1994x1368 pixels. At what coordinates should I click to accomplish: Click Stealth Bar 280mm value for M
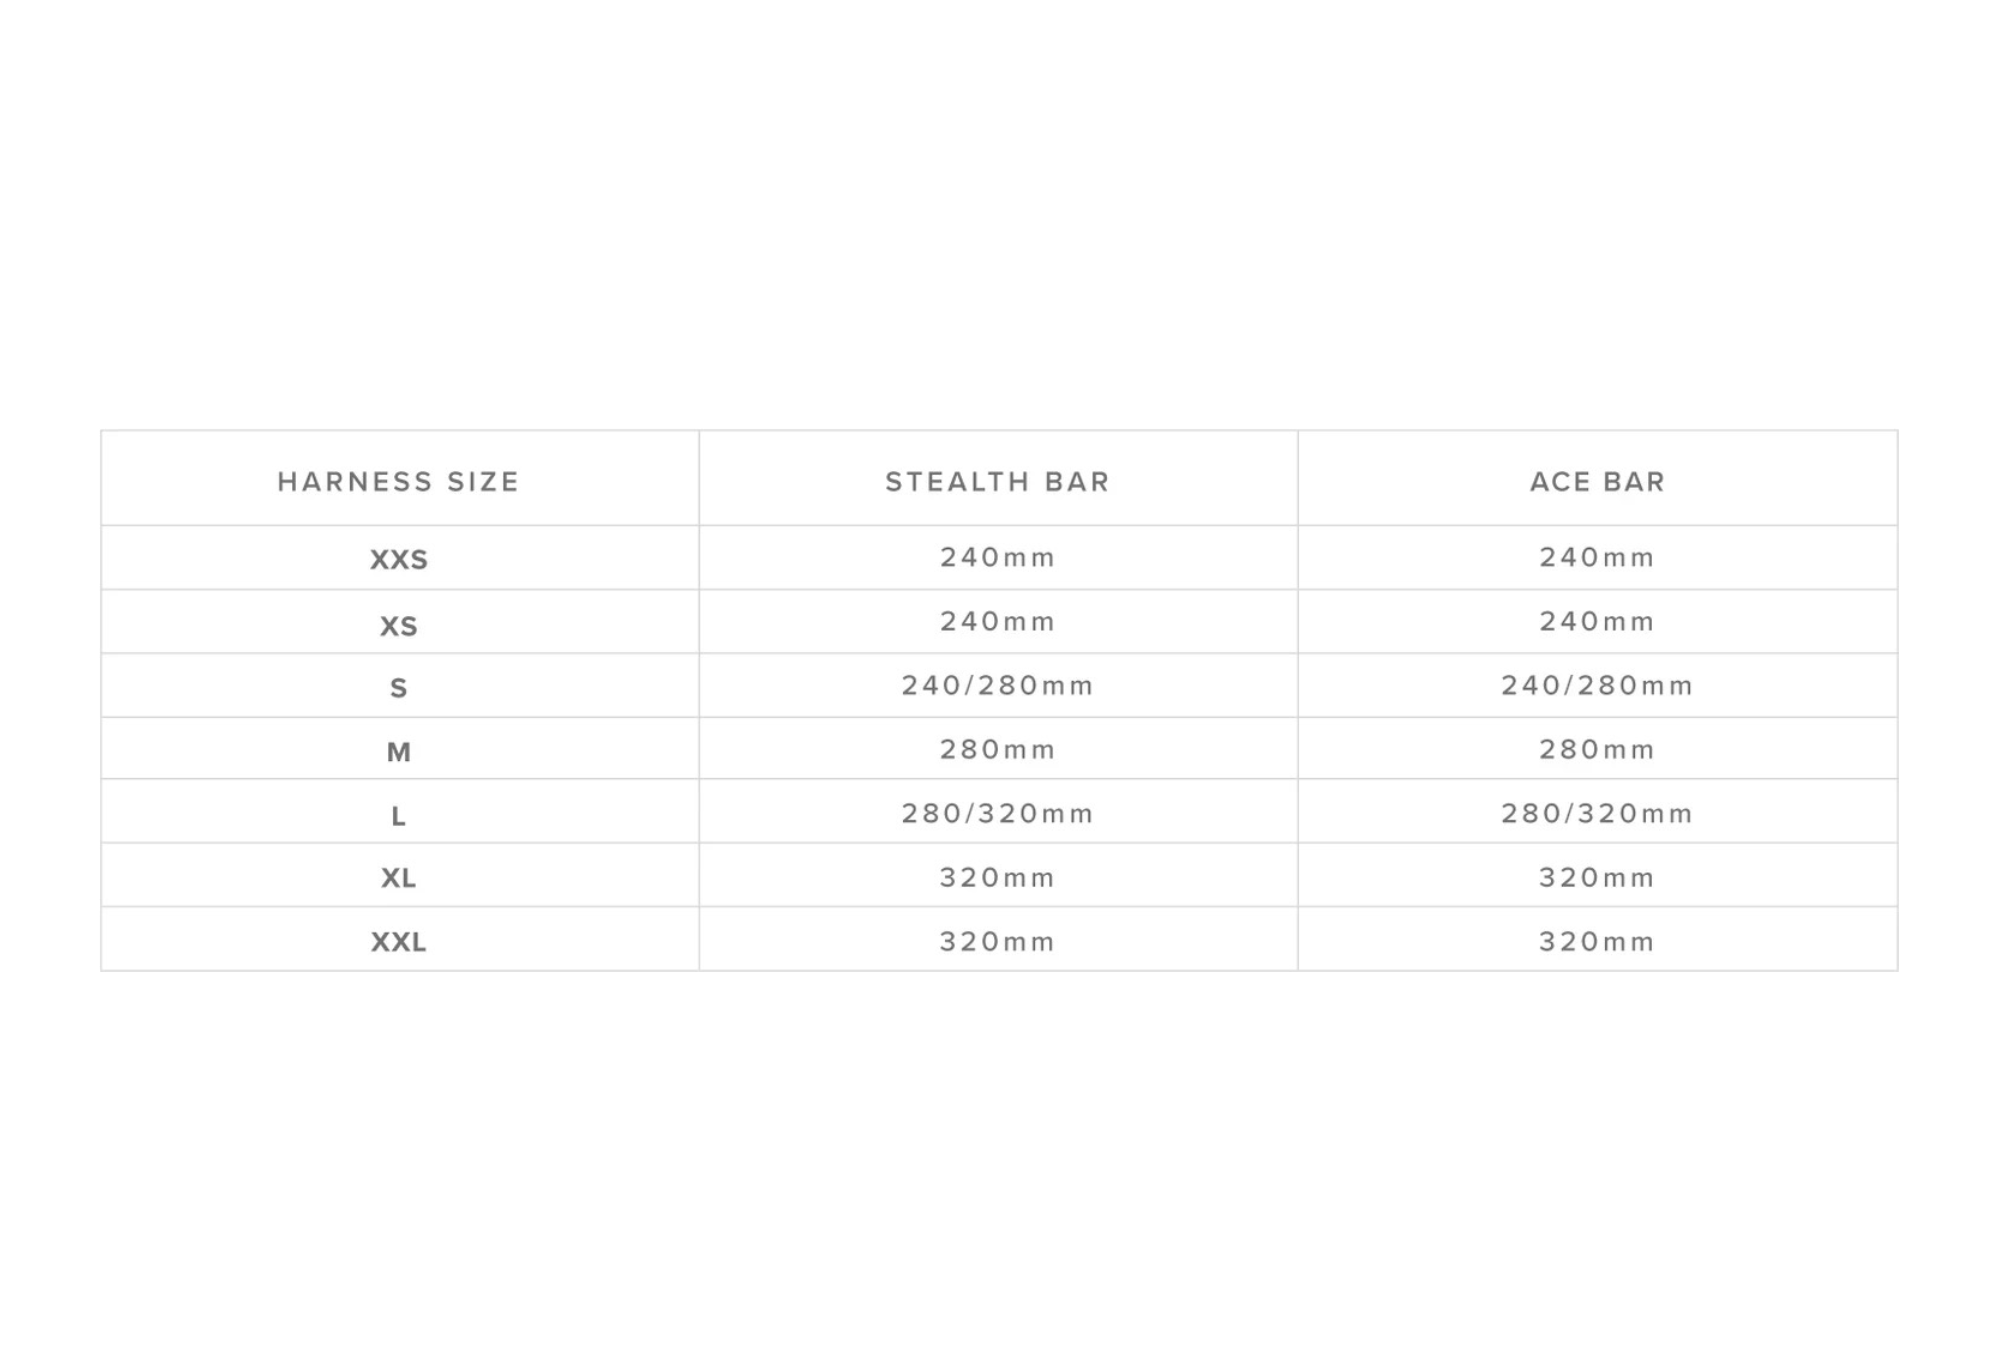coord(997,750)
